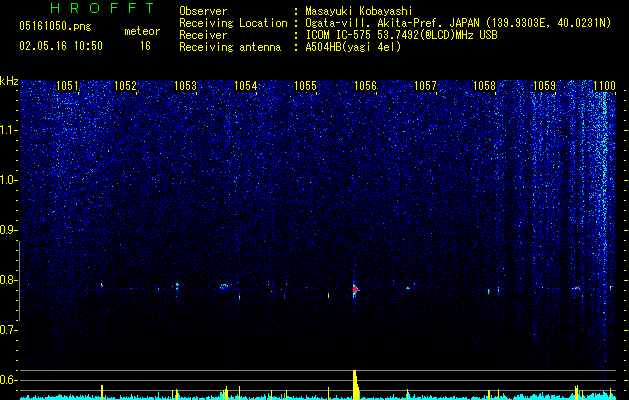Click the 1100 time marker
Image resolution: width=629 pixels, height=400 pixels.
(x=605, y=86)
